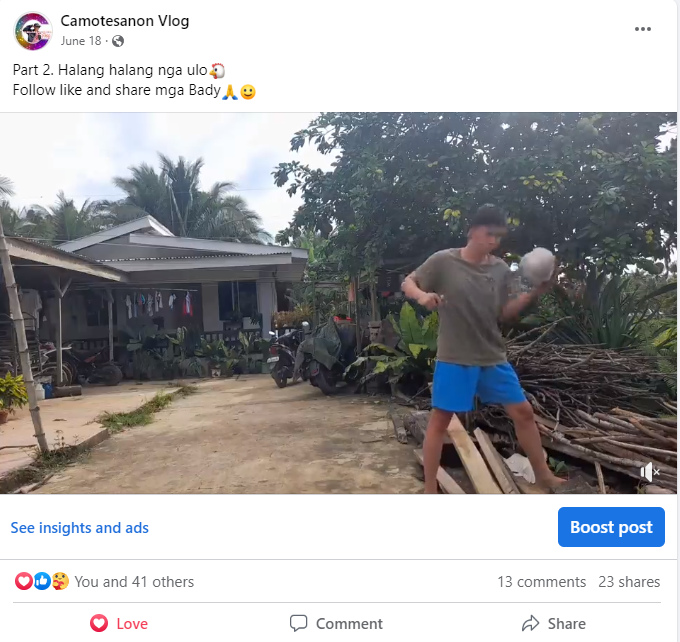This screenshot has height=642, width=680.
Task: Toggle the Love reaction on the post
Action: [x=119, y=623]
